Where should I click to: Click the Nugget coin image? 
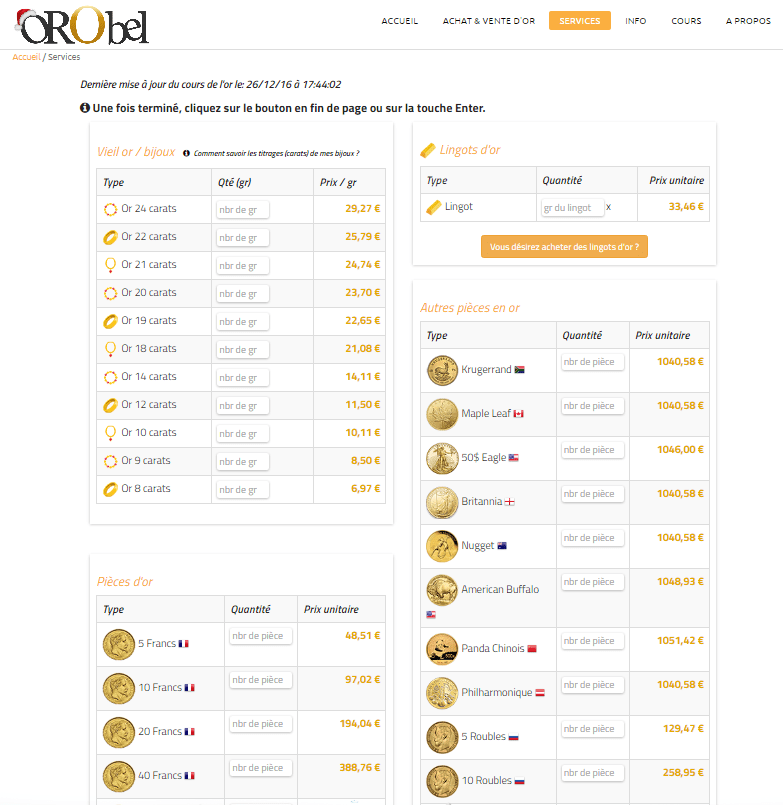pyautogui.click(x=442, y=546)
